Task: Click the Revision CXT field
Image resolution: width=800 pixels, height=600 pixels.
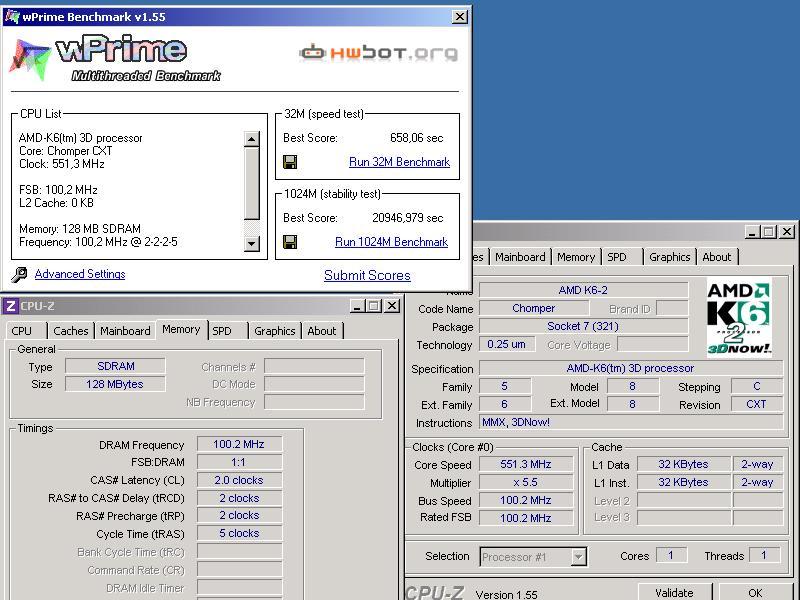Action: pos(756,404)
